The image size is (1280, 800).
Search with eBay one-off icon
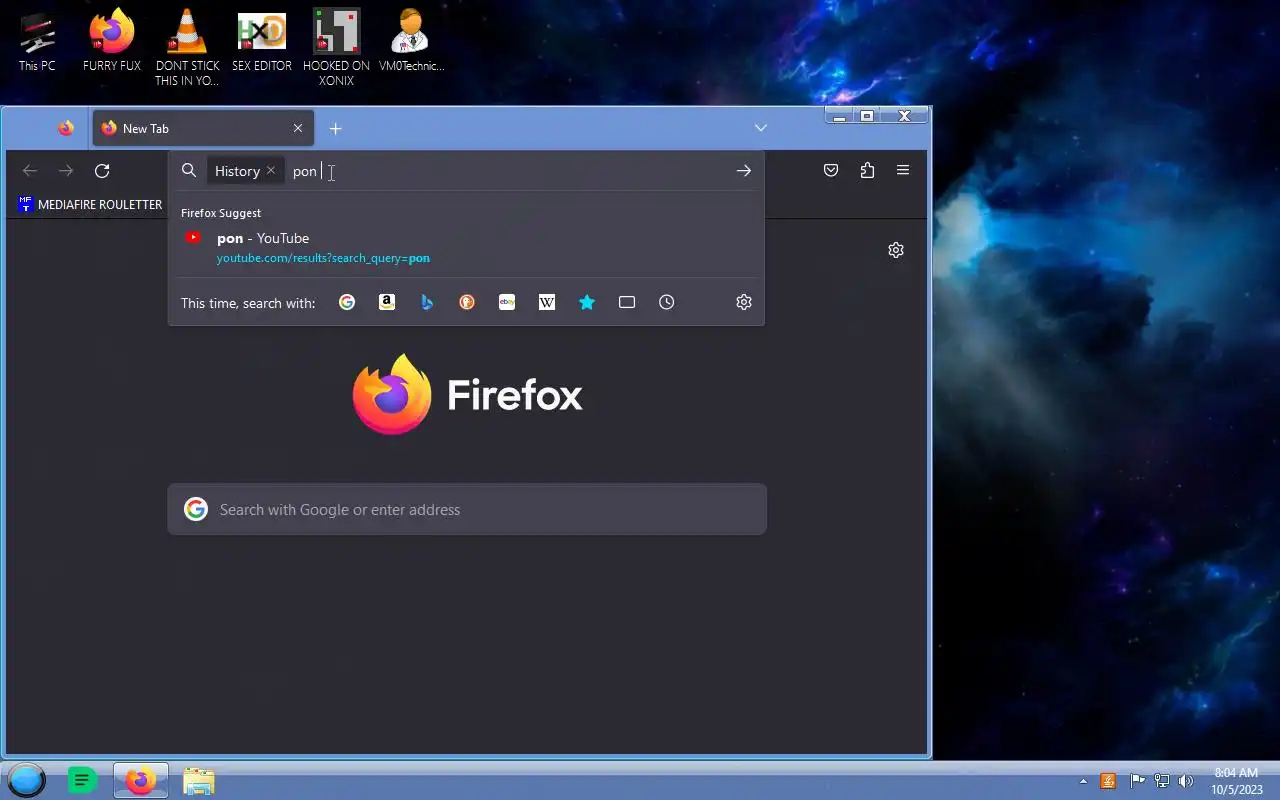tap(507, 302)
